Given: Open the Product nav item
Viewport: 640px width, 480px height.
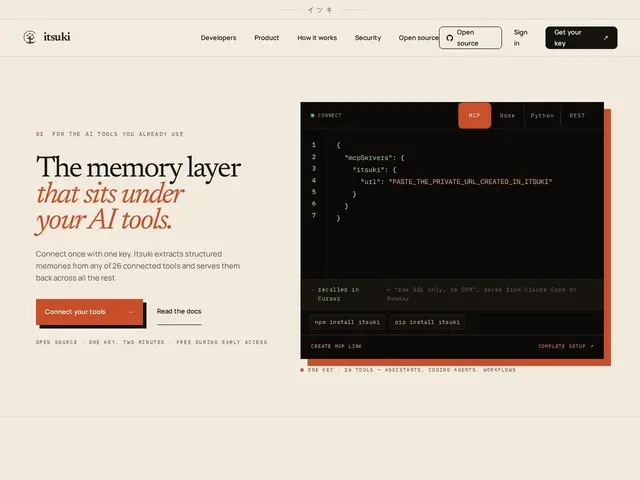Looking at the screenshot, I should [267, 38].
